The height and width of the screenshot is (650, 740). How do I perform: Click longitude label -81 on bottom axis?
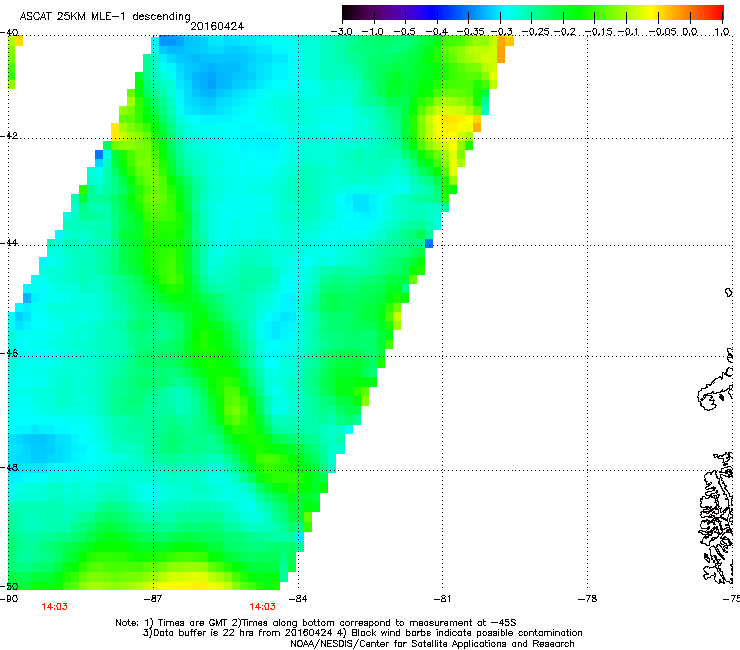pos(442,599)
